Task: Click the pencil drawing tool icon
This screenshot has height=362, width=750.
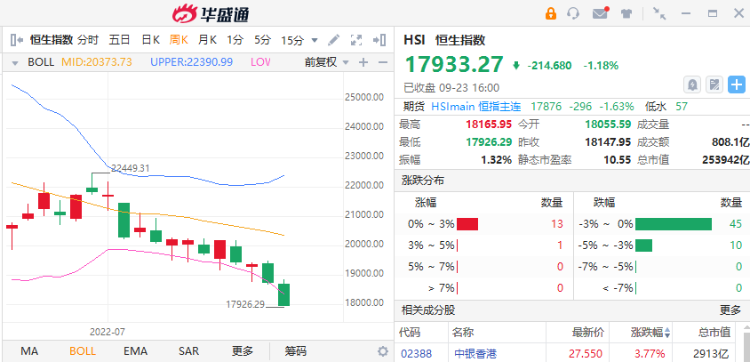Action: 334,40
